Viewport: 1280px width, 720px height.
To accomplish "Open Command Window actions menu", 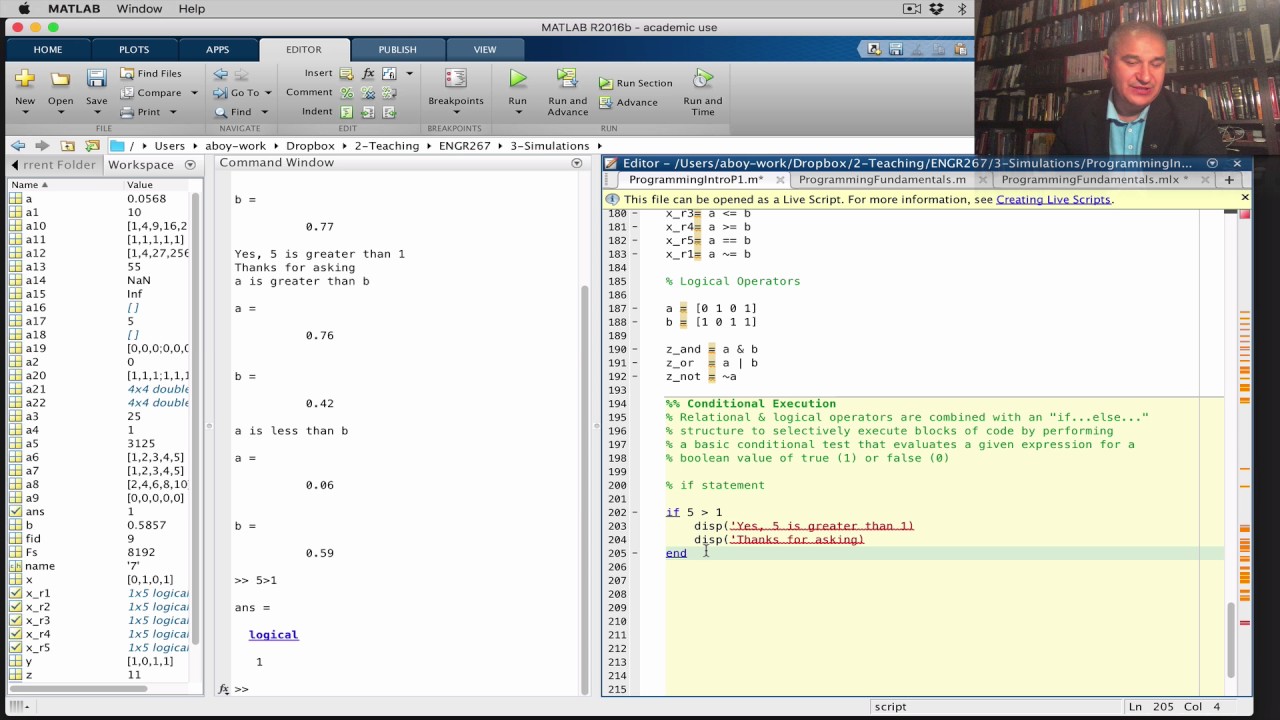I will click(576, 163).
